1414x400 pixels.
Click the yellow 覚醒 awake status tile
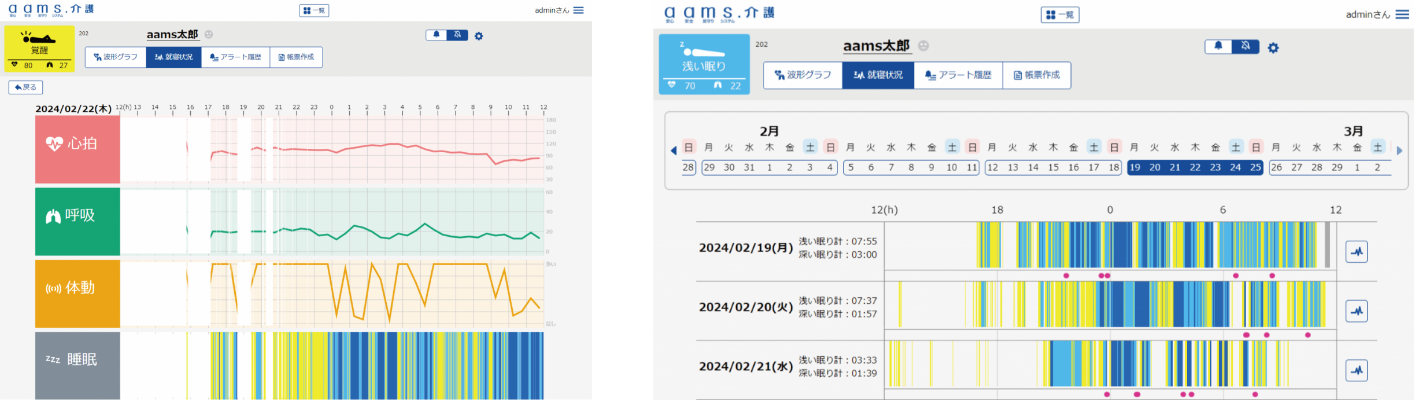(x=39, y=49)
